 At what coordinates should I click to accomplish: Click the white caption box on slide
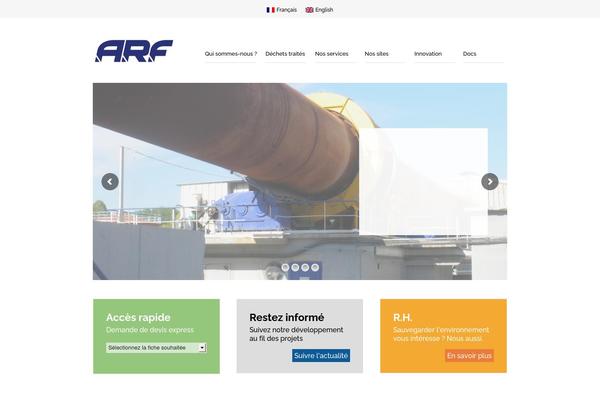point(423,181)
